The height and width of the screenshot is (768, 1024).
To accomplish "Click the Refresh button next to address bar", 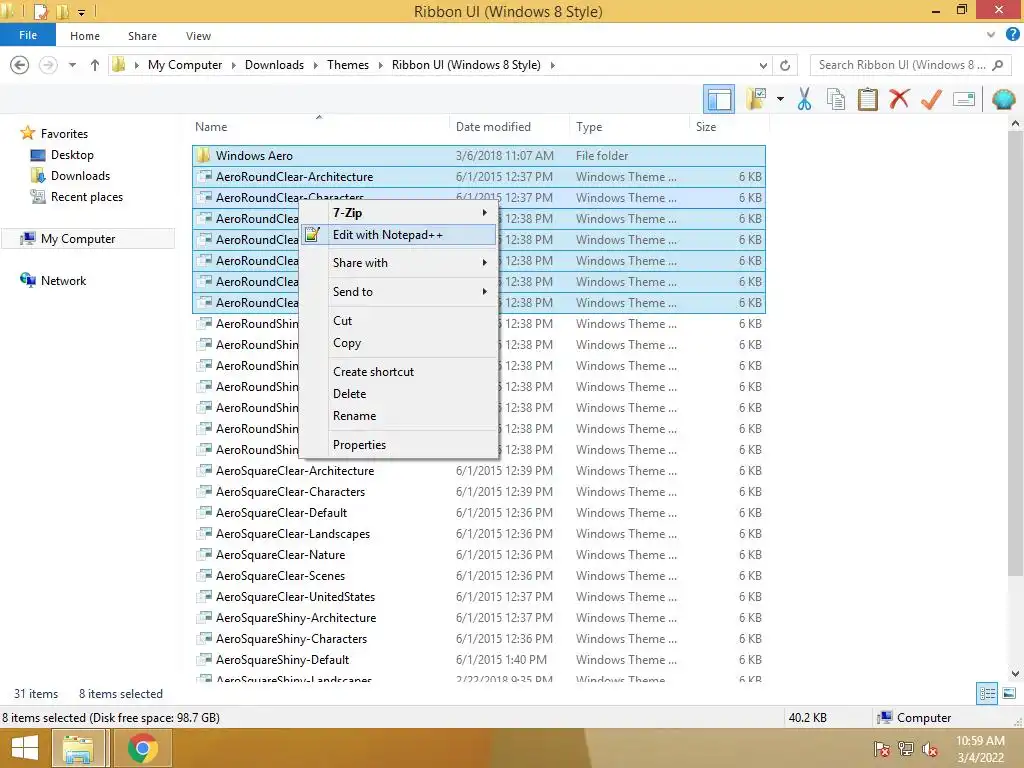I will [785, 65].
